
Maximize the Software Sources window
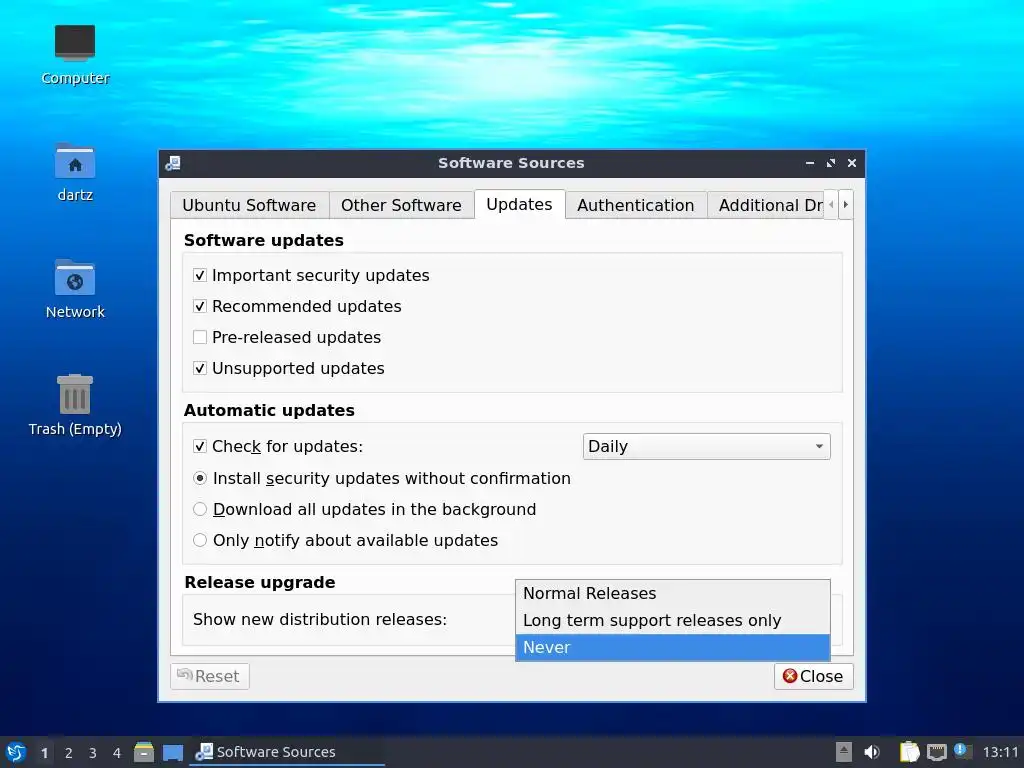click(831, 163)
